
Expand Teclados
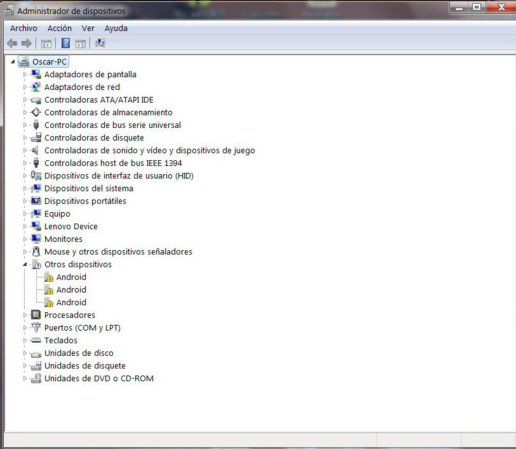click(25, 340)
